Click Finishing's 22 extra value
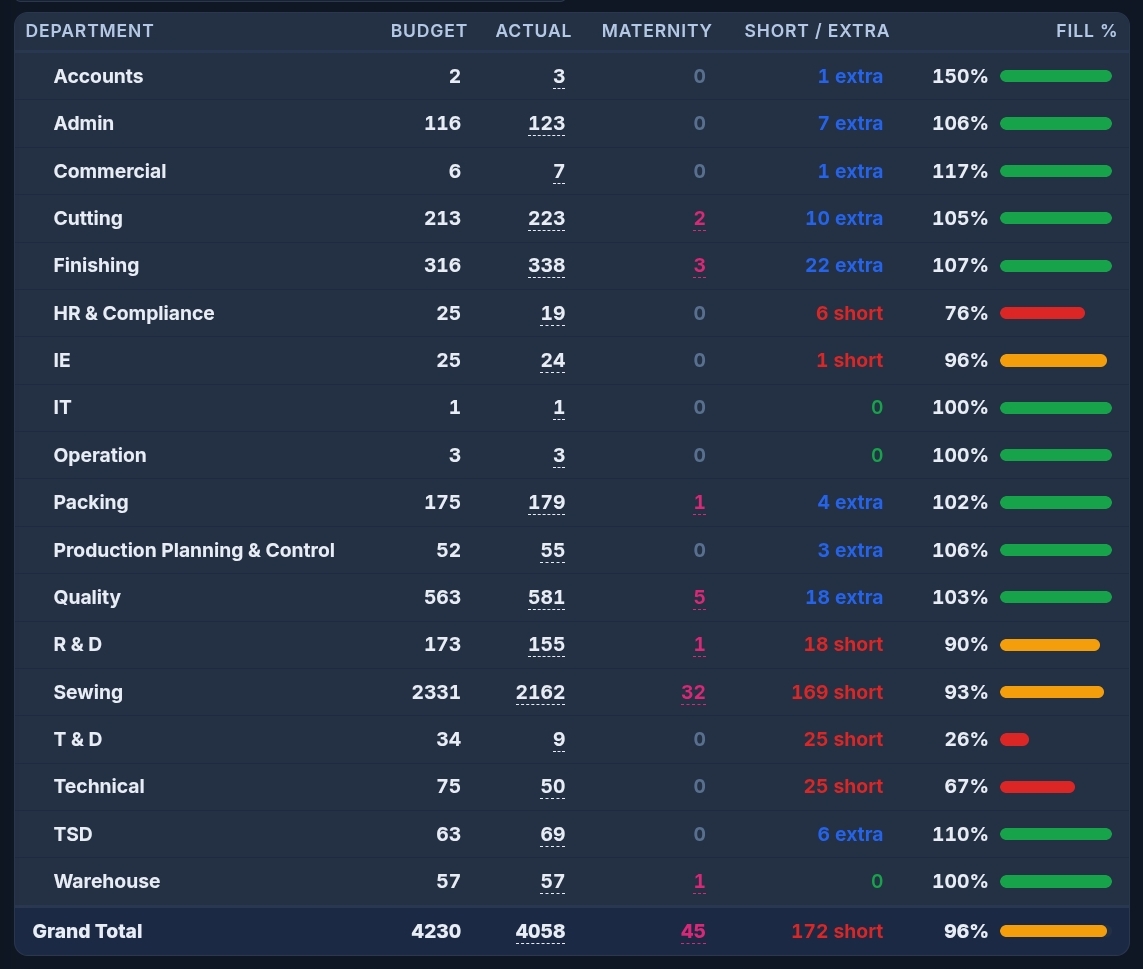Image resolution: width=1143 pixels, height=969 pixels. pos(843,265)
